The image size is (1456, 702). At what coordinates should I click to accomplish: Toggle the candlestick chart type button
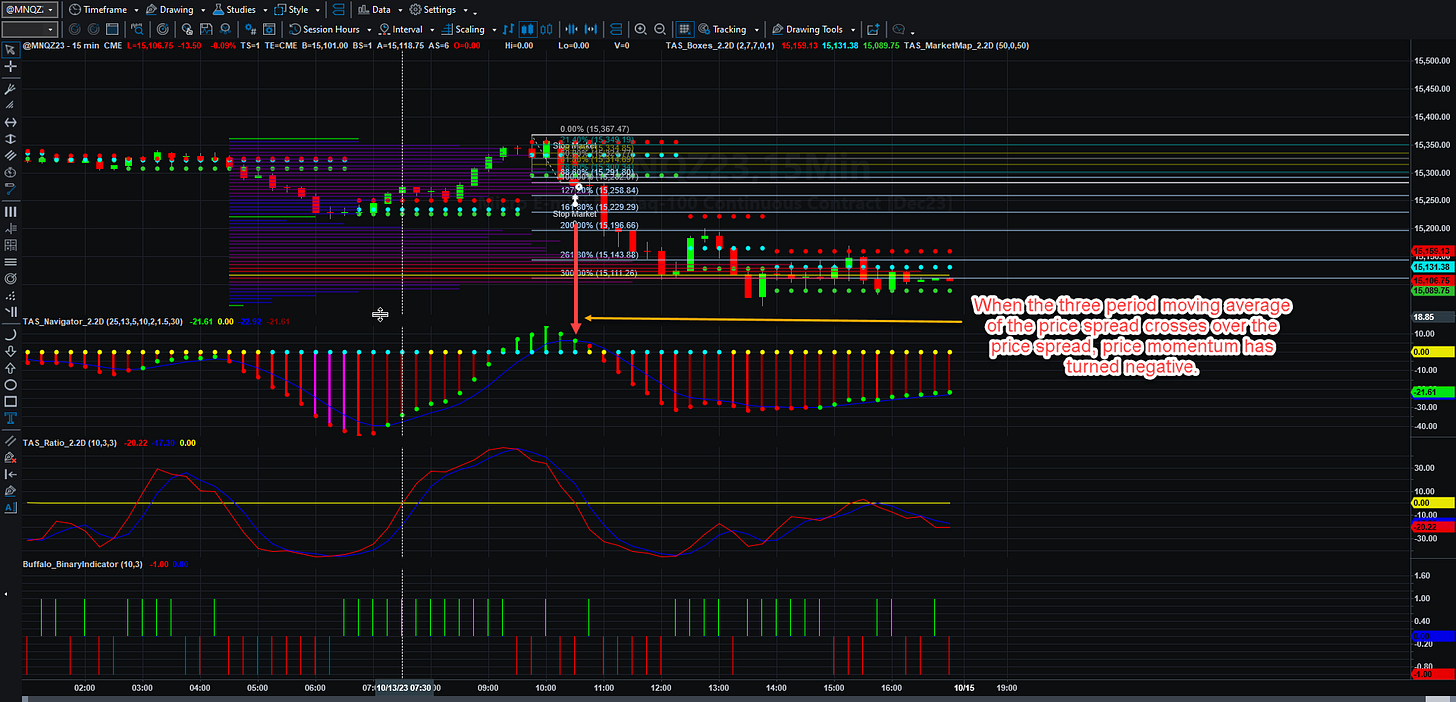click(528, 29)
